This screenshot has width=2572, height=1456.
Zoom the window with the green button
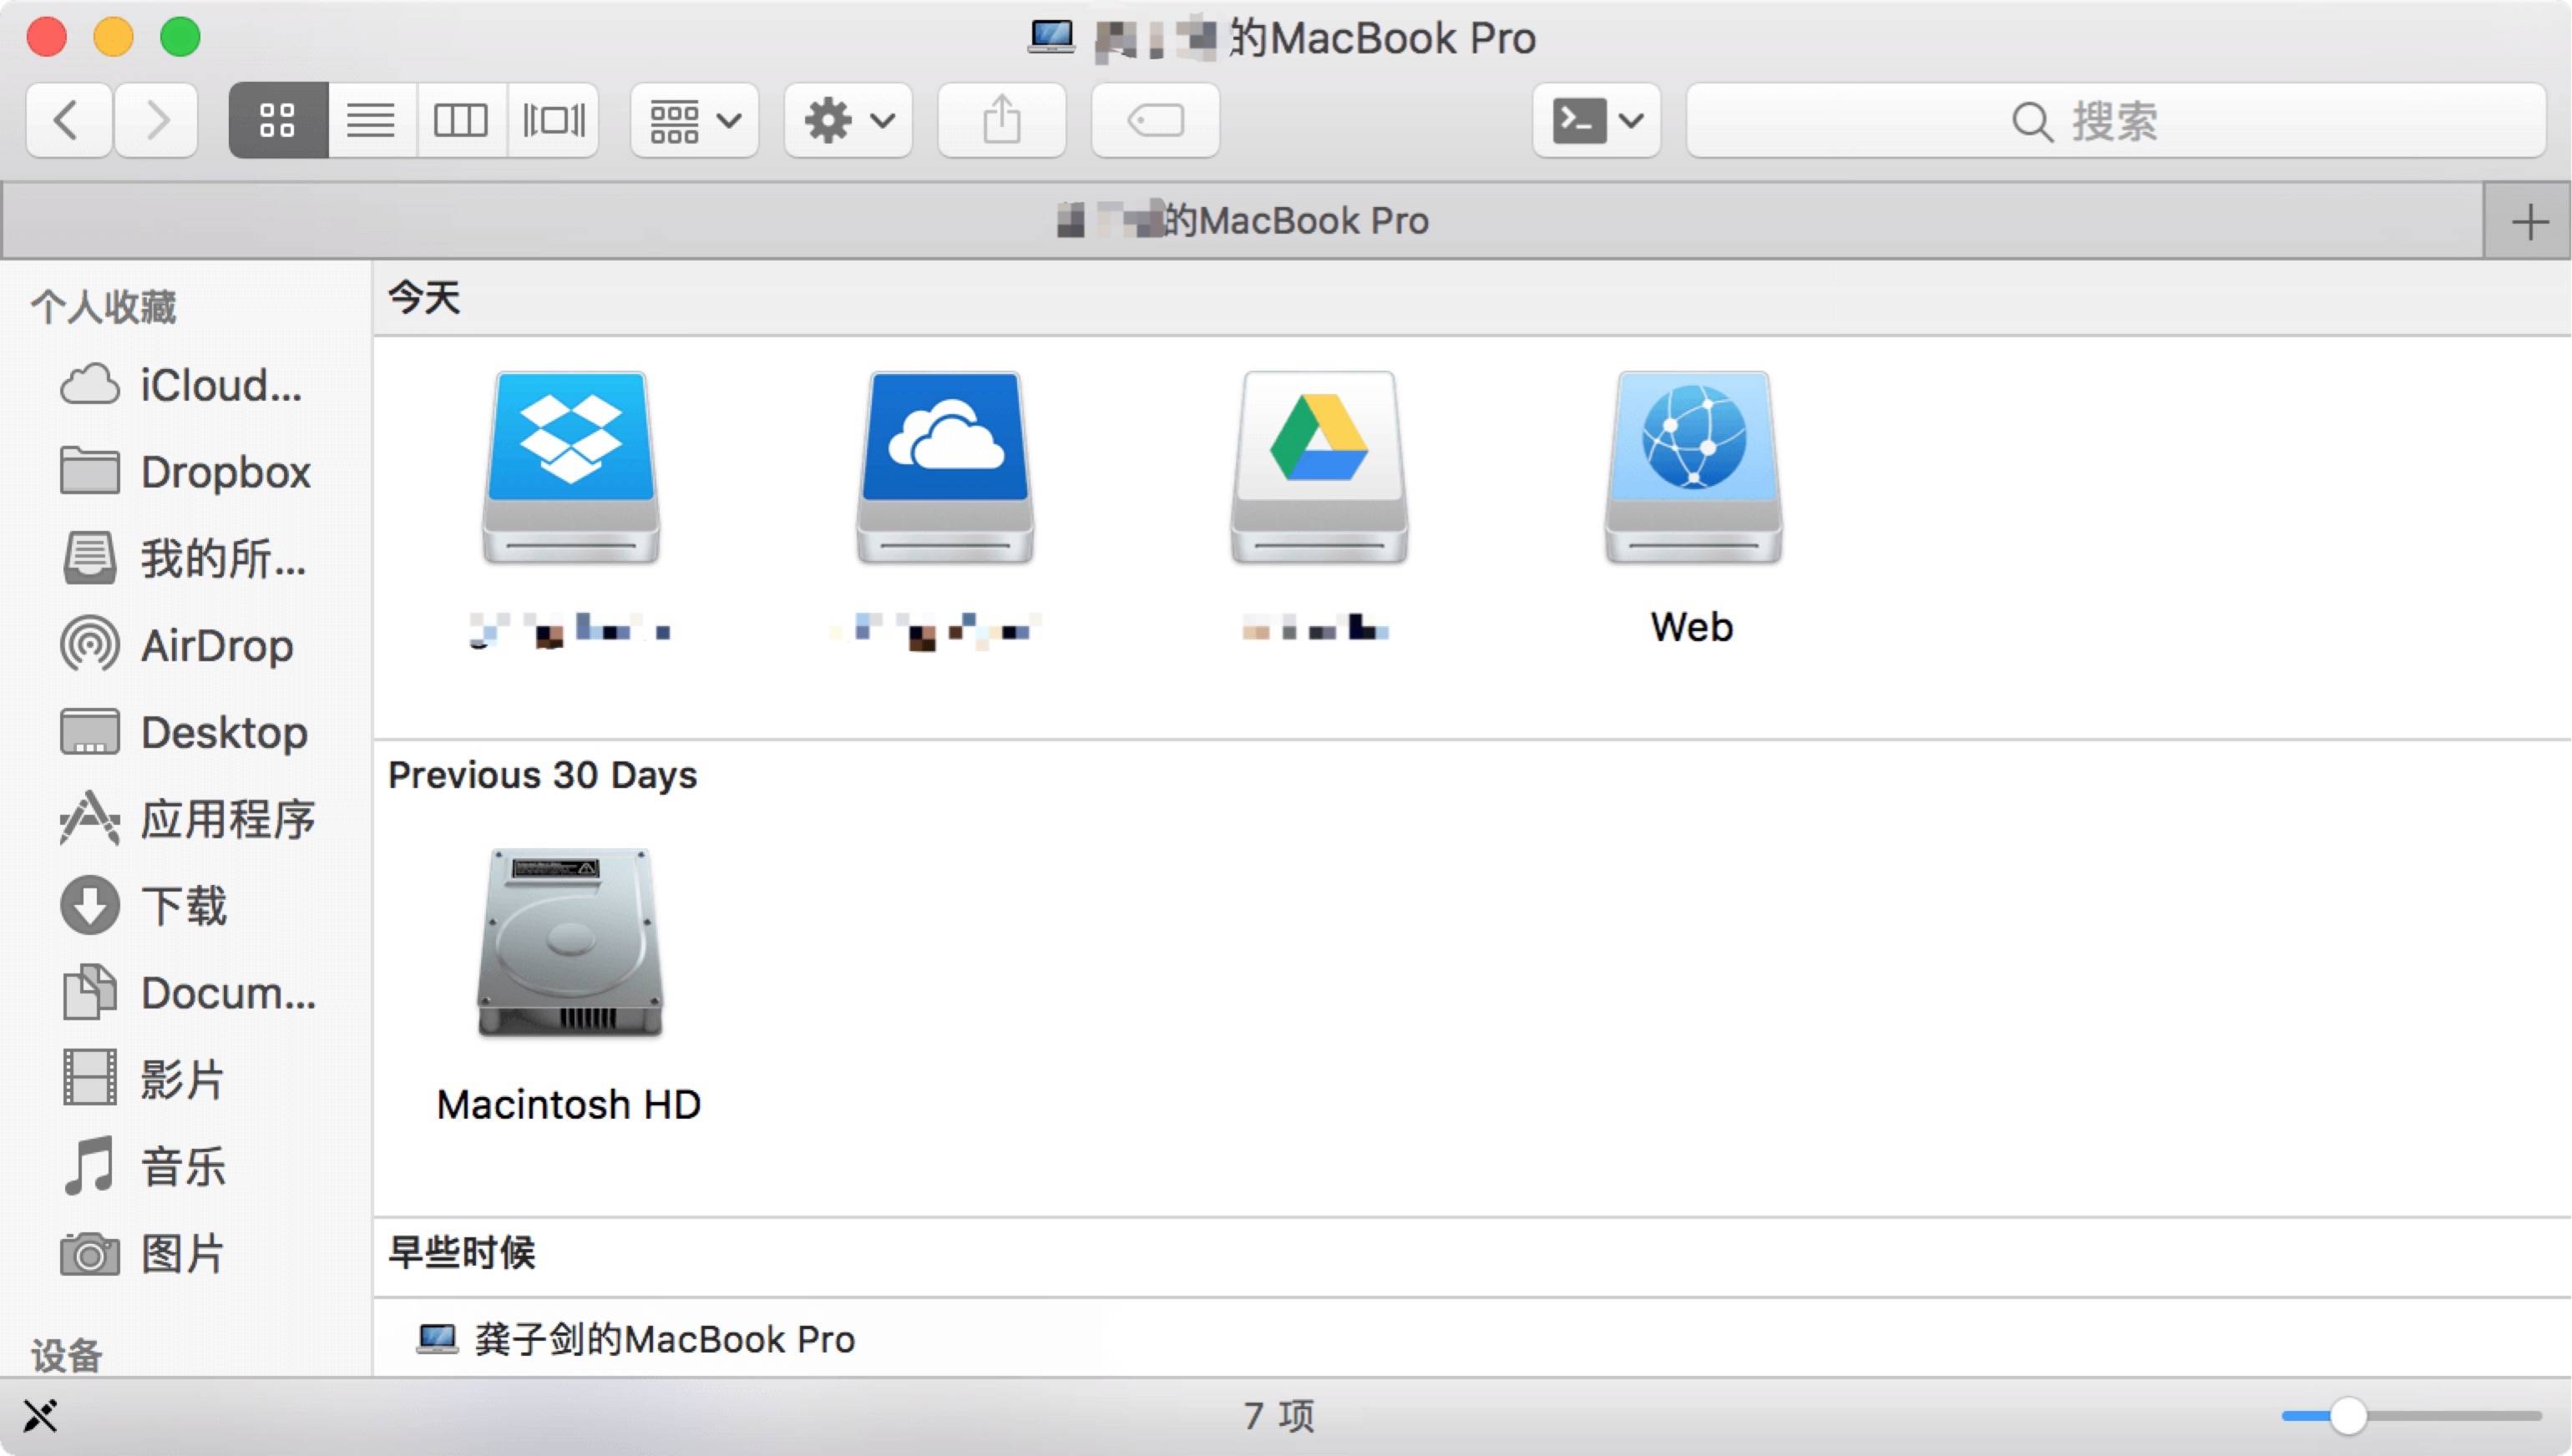(181, 38)
